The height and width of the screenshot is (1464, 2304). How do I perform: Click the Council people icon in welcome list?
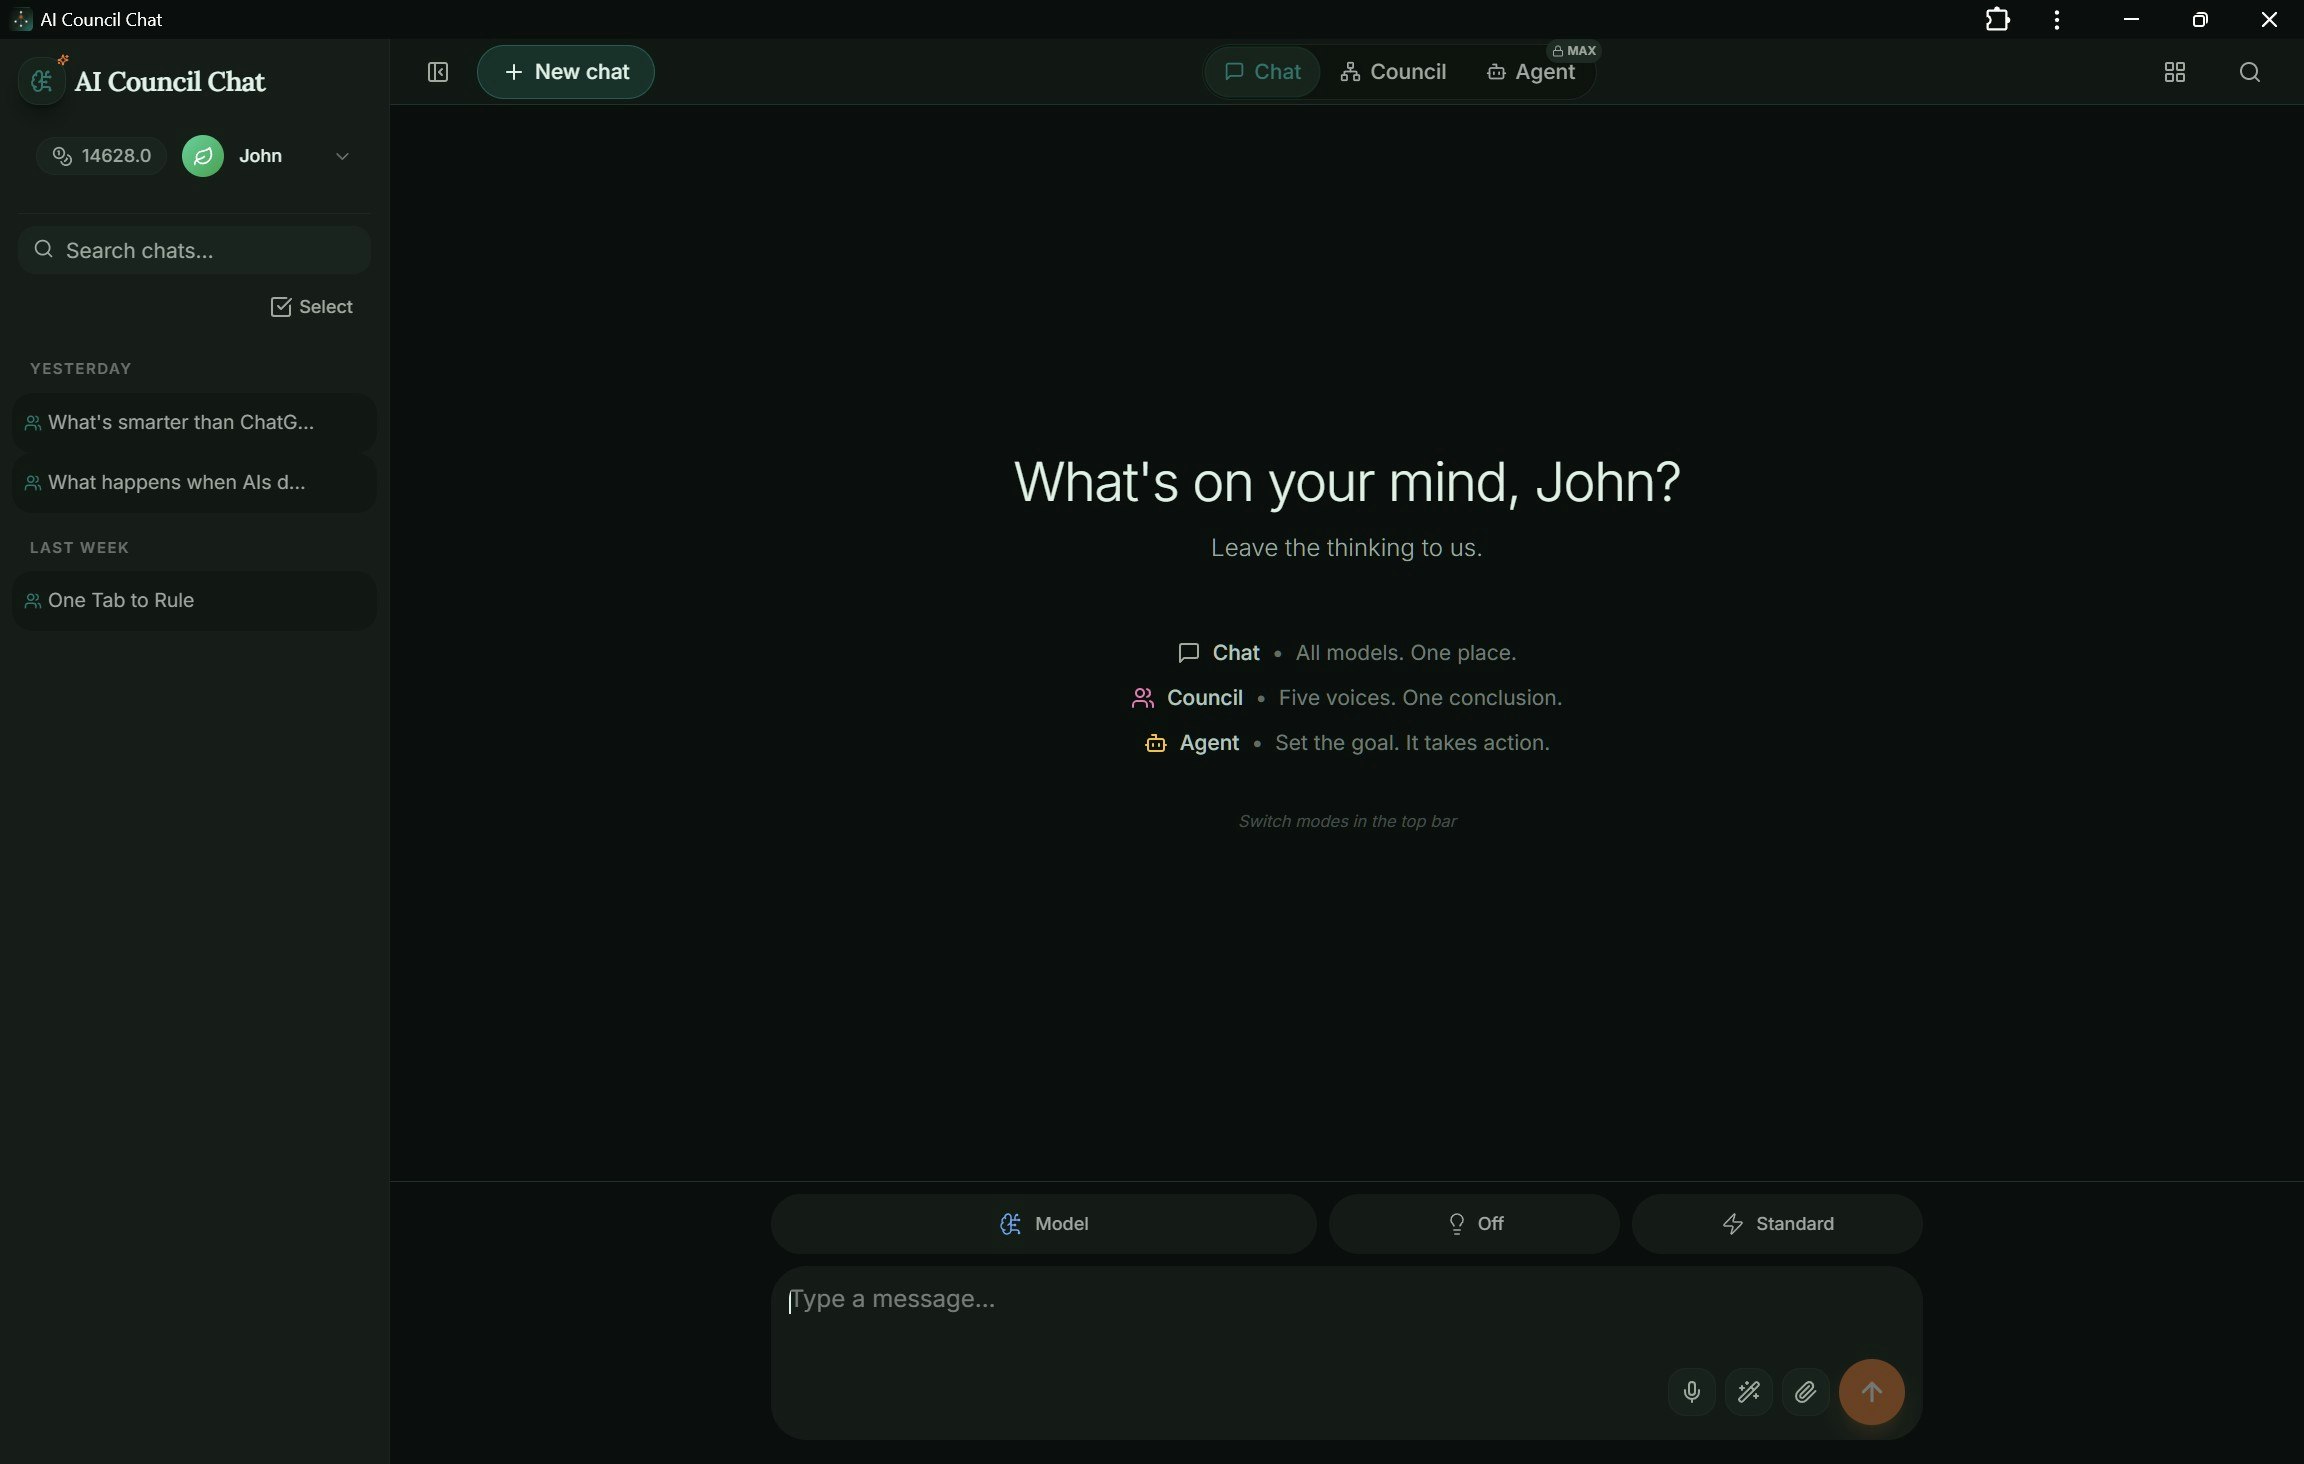[1142, 698]
